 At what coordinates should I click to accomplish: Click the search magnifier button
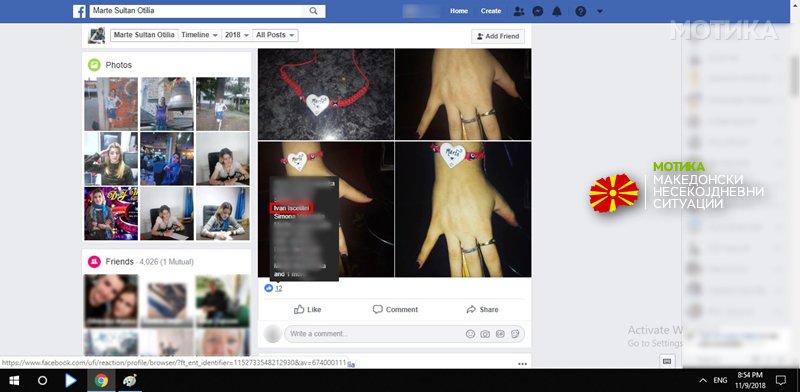[313, 11]
